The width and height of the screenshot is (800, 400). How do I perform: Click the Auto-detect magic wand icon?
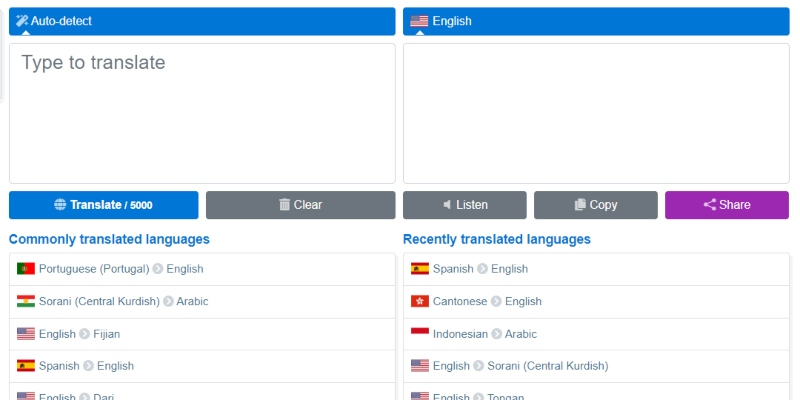click(x=22, y=21)
